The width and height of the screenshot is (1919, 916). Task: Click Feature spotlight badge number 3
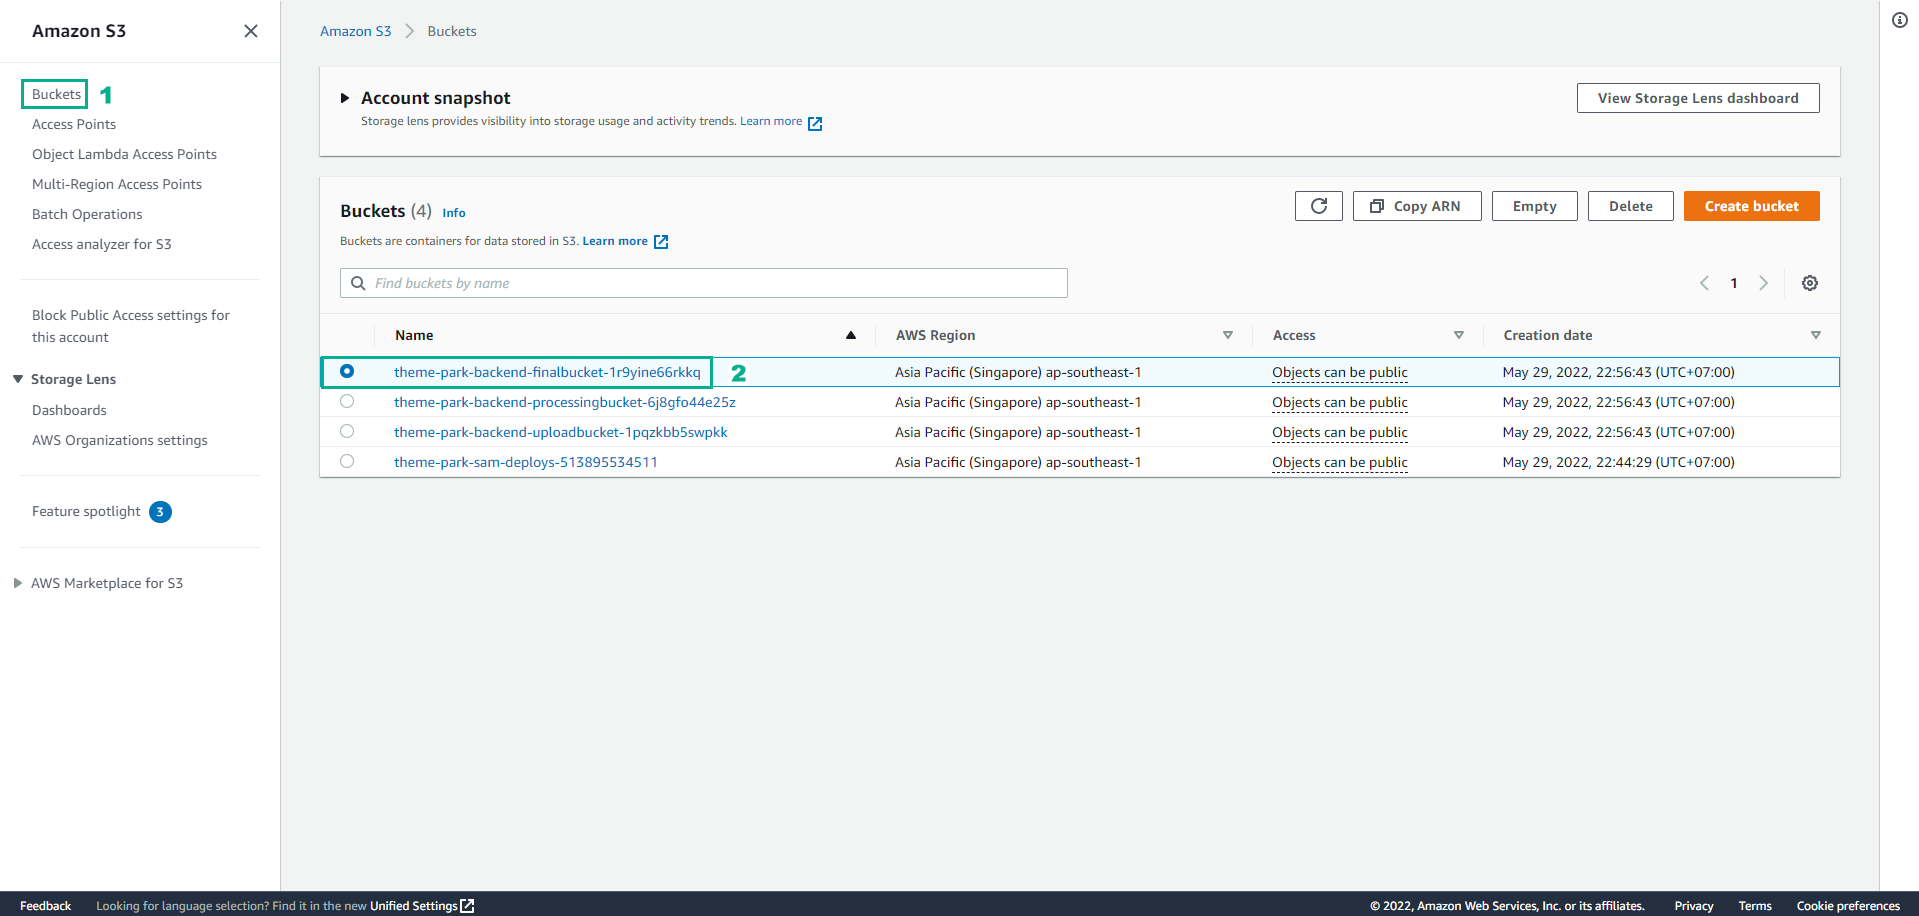[x=160, y=512]
